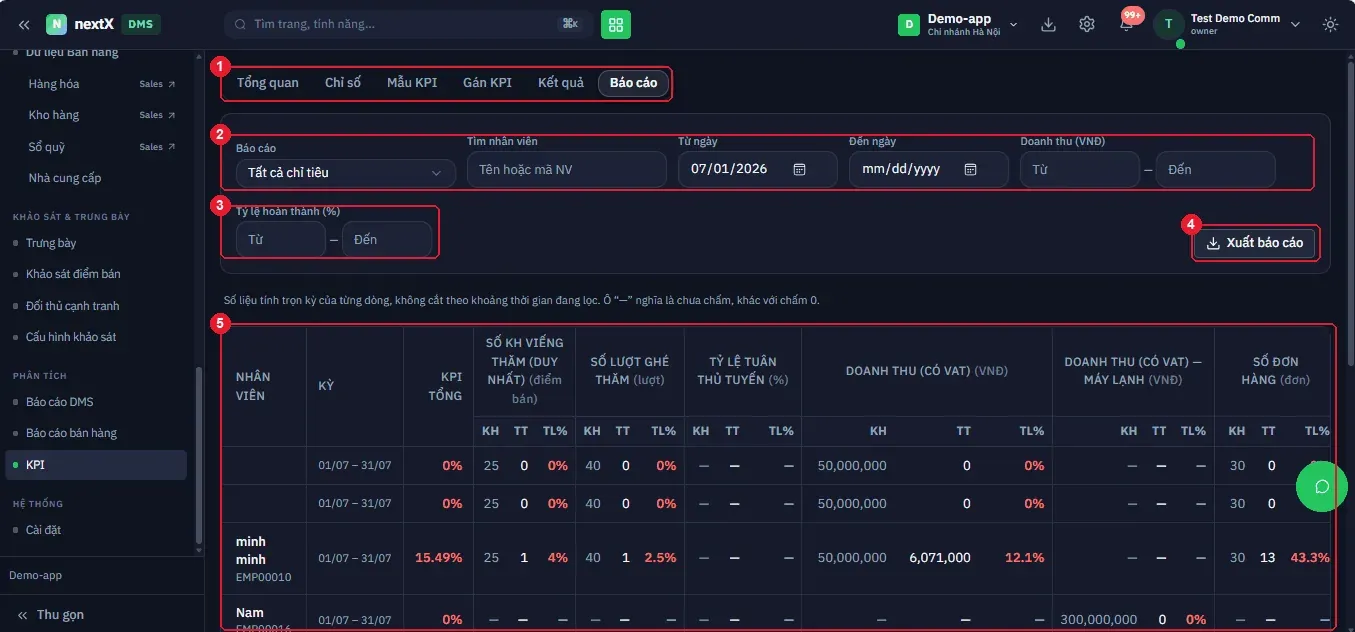
Task: Open Báo cáo DMS in sidebar
Action: tap(60, 402)
